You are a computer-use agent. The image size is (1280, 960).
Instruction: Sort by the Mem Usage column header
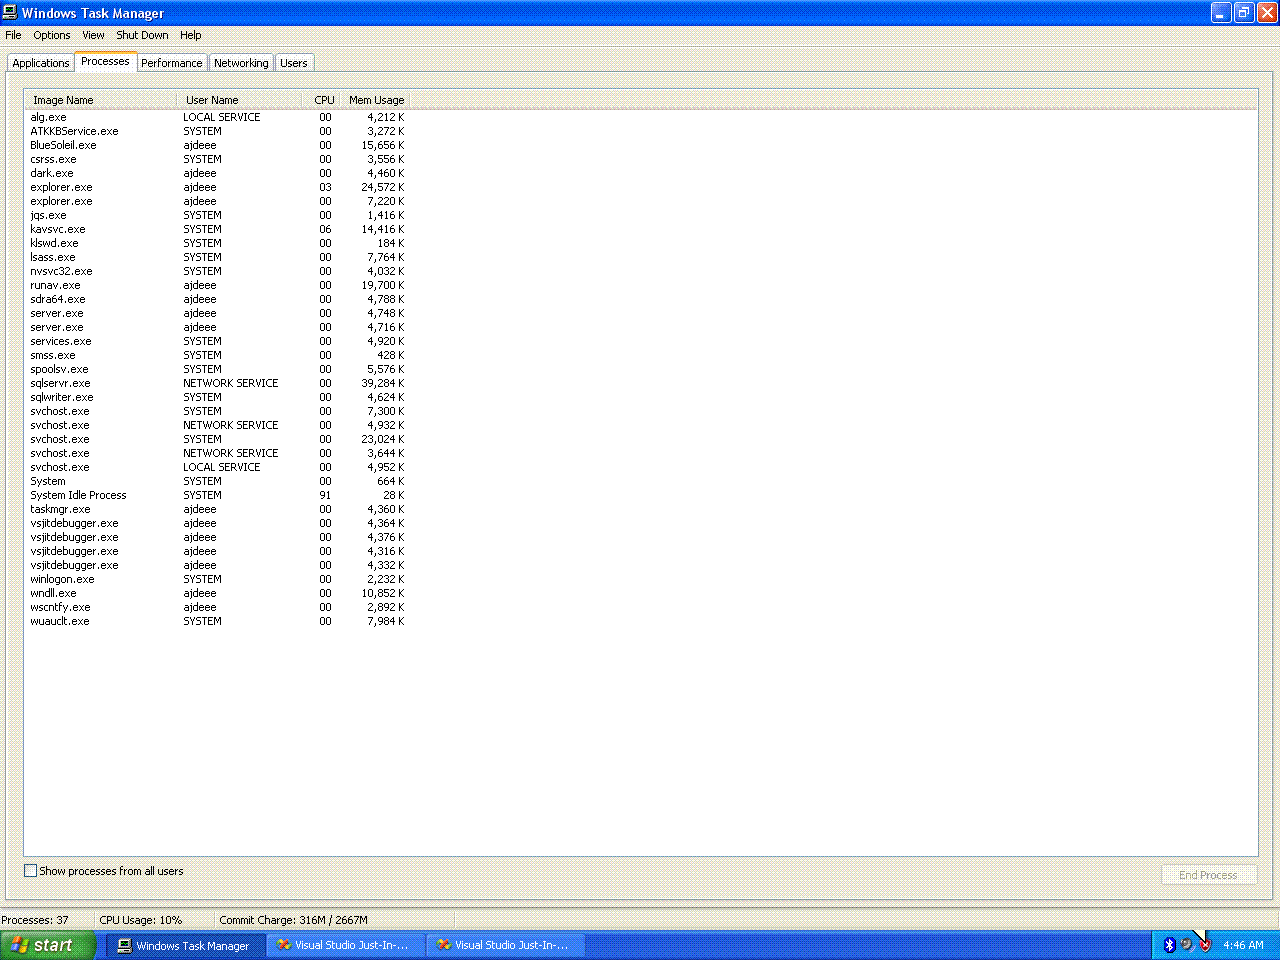click(x=376, y=100)
